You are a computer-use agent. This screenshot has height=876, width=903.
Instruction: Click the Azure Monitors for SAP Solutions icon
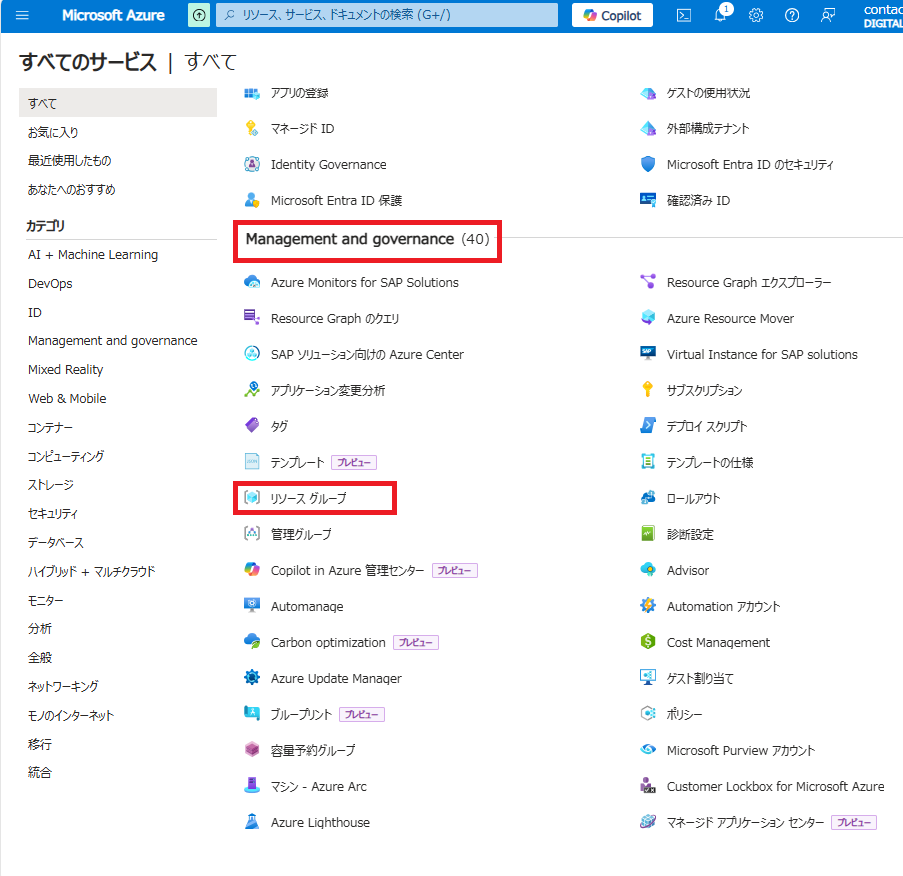[x=252, y=282]
